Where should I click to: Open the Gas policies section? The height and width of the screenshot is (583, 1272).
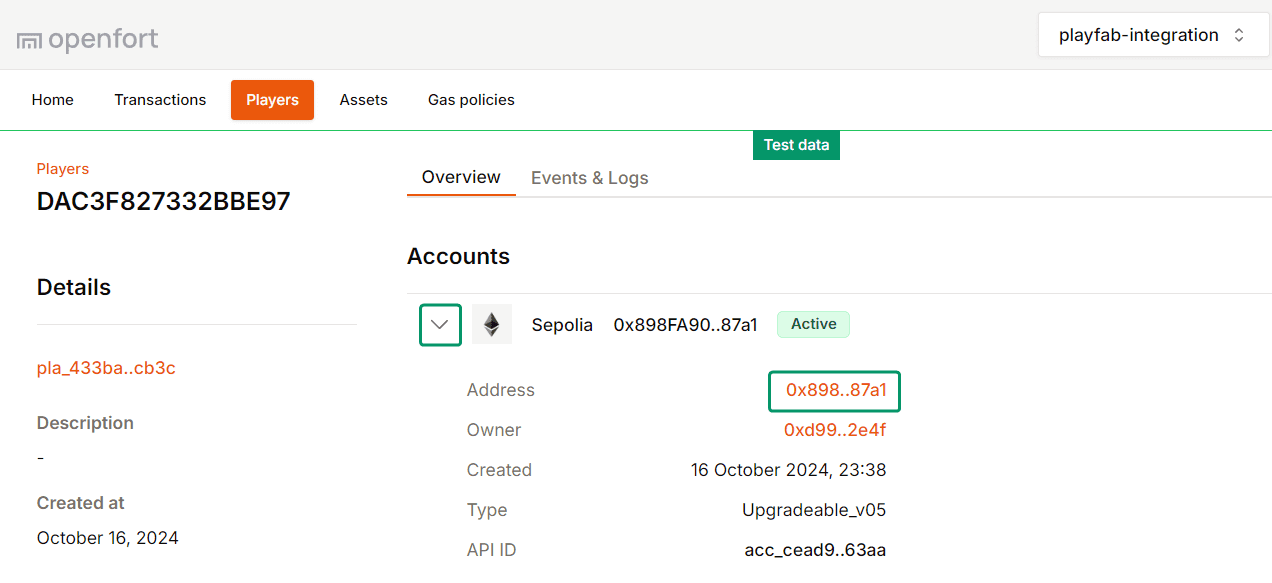470,99
